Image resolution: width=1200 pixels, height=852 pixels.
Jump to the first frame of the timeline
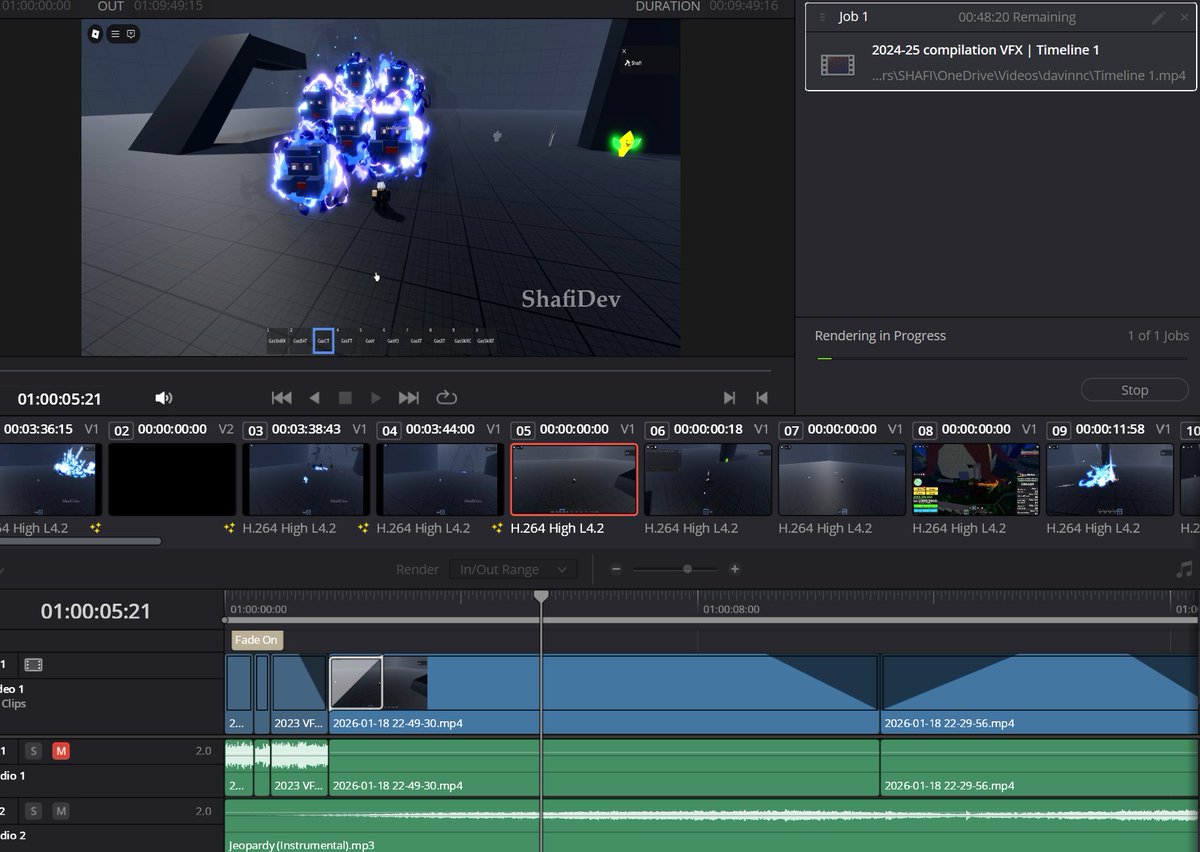coord(282,398)
